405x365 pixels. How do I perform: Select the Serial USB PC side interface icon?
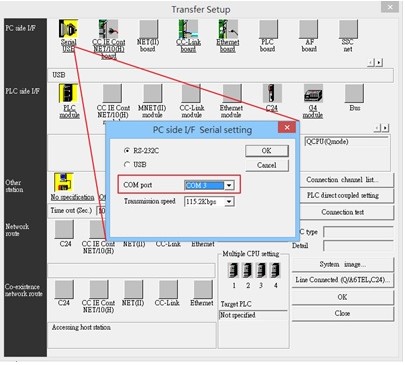(69, 29)
